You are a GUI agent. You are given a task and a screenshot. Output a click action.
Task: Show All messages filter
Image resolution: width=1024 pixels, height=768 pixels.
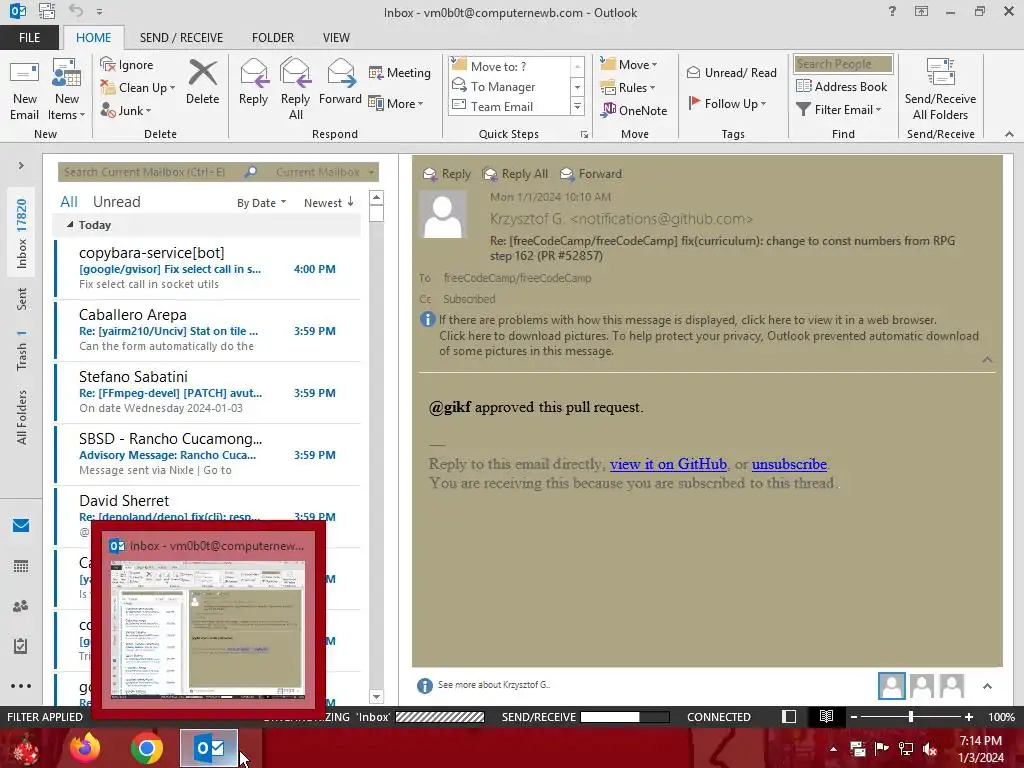[69, 202]
